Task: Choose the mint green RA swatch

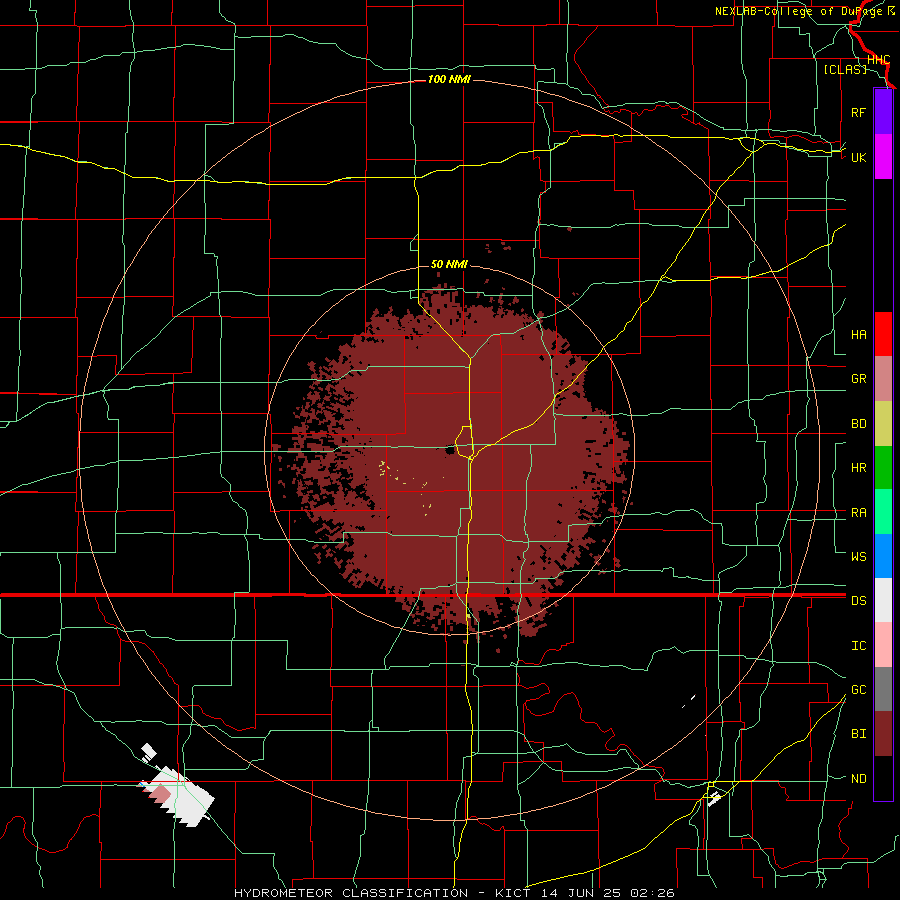Action: tap(883, 512)
